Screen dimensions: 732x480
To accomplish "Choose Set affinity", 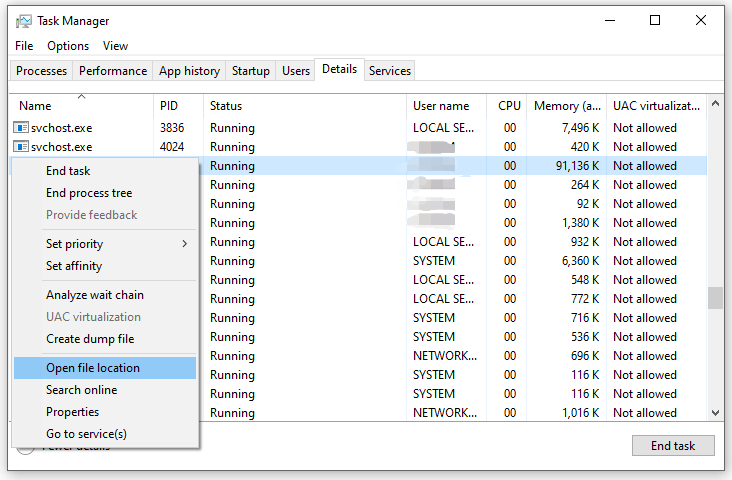I will tap(105, 266).
